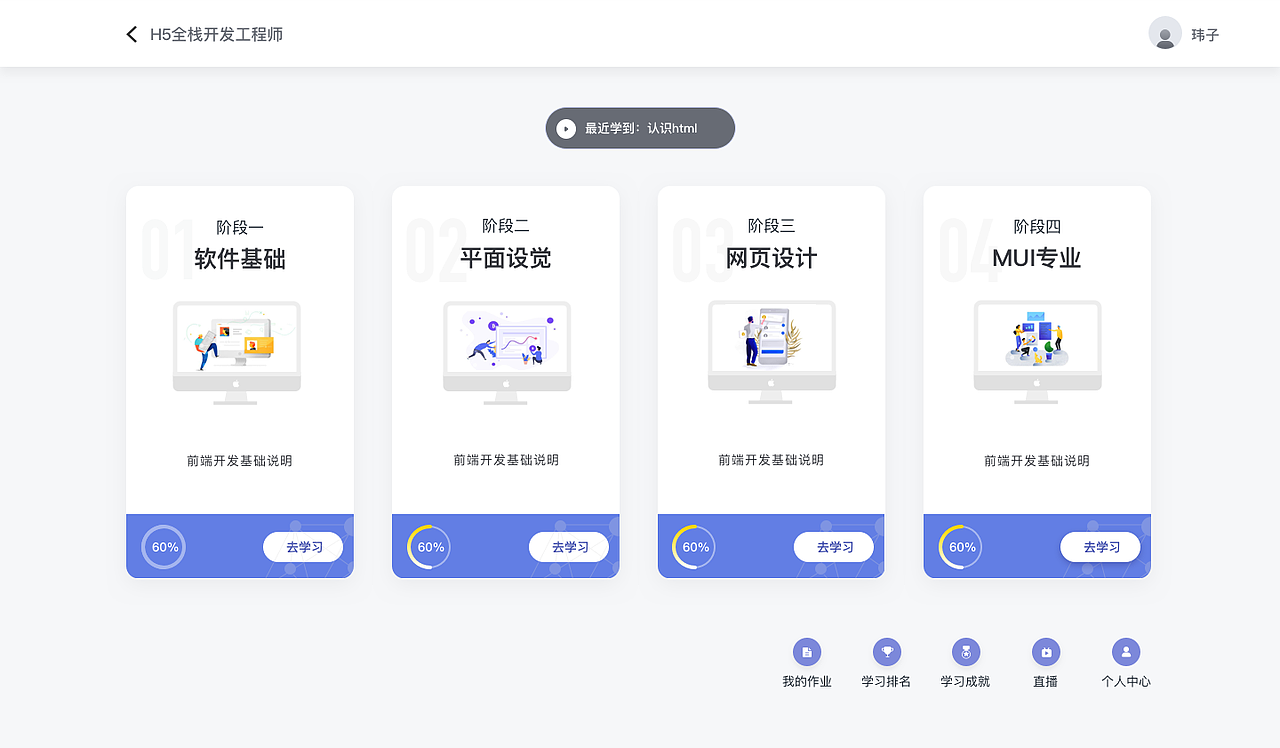Click the 60% progress indicator on stage four
The width and height of the screenshot is (1280, 748).
[960, 547]
